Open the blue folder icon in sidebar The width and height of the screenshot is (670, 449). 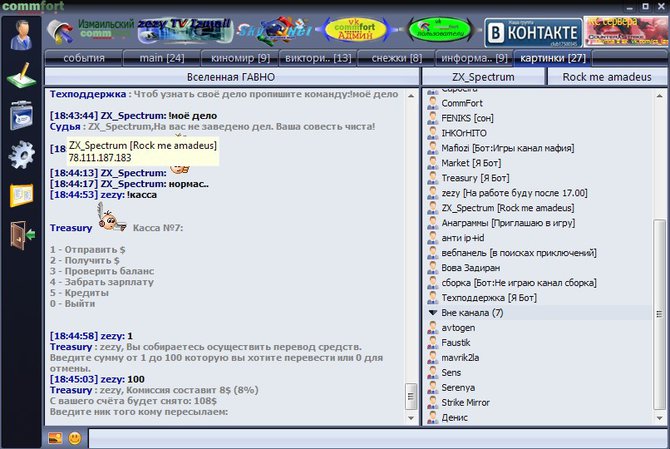pyautogui.click(x=20, y=114)
